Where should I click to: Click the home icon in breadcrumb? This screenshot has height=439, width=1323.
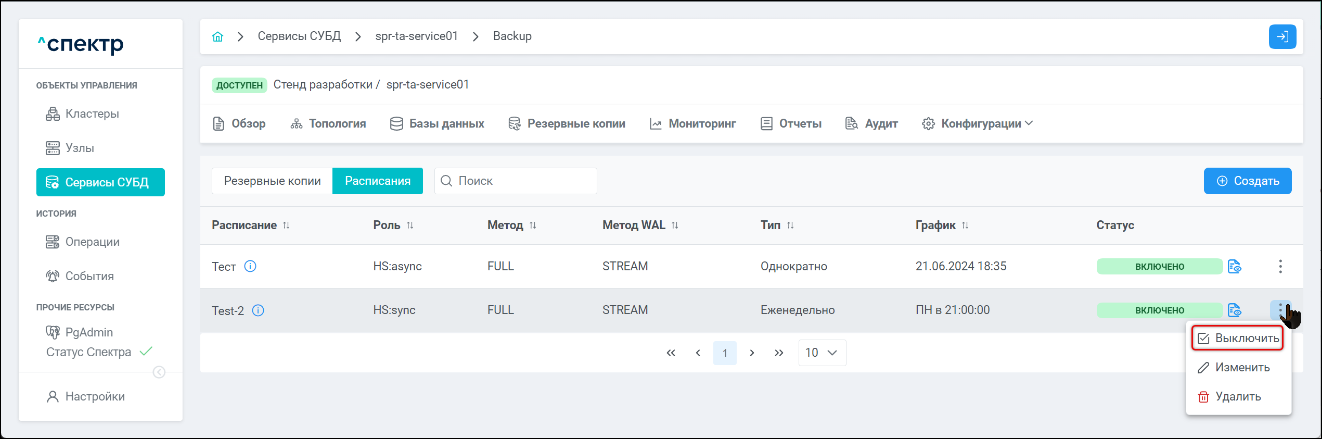coord(218,37)
